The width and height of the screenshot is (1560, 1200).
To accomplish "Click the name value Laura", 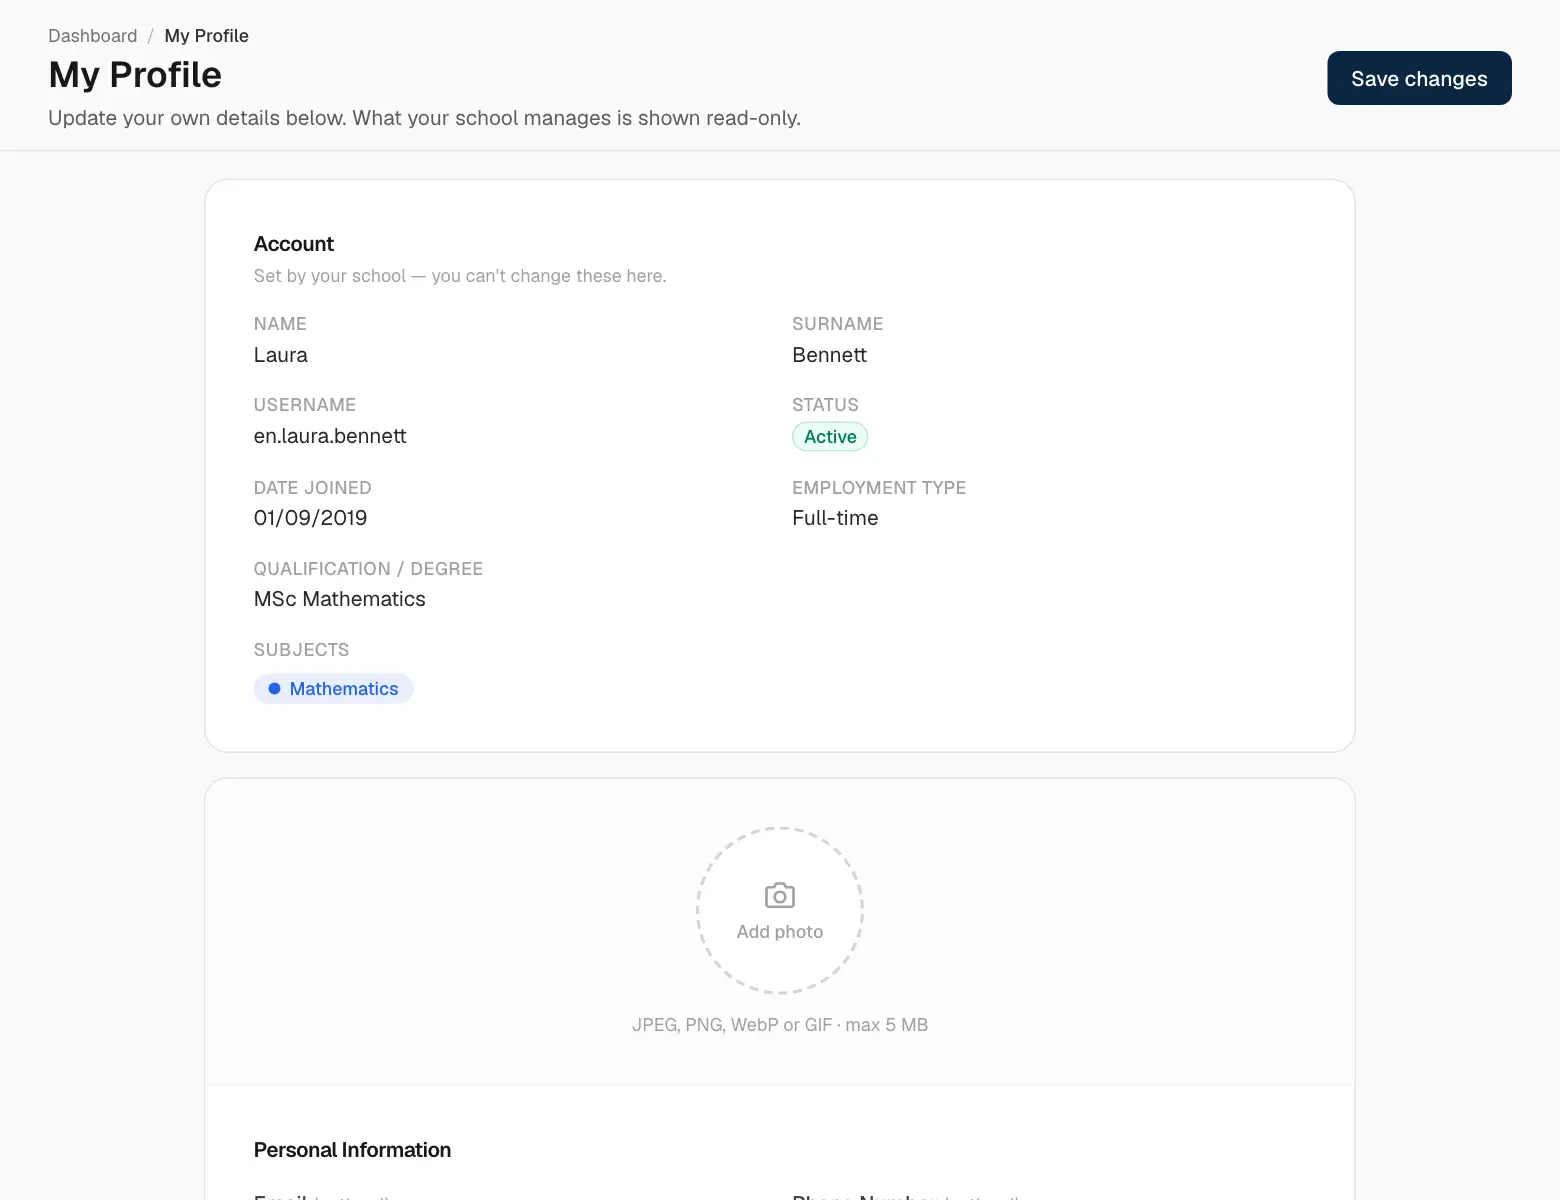I will tap(281, 355).
